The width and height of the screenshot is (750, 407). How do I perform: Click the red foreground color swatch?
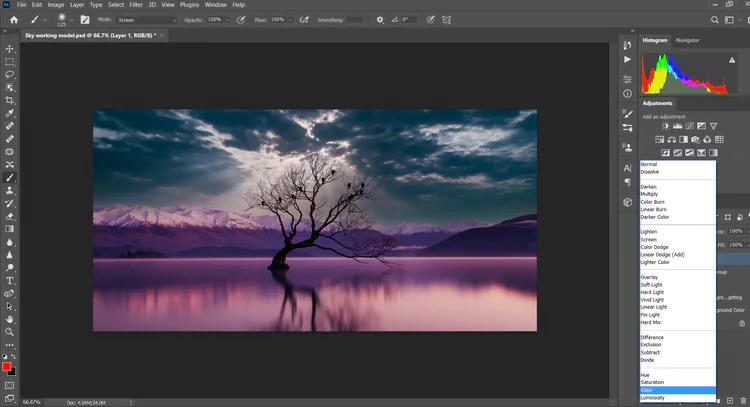7,367
